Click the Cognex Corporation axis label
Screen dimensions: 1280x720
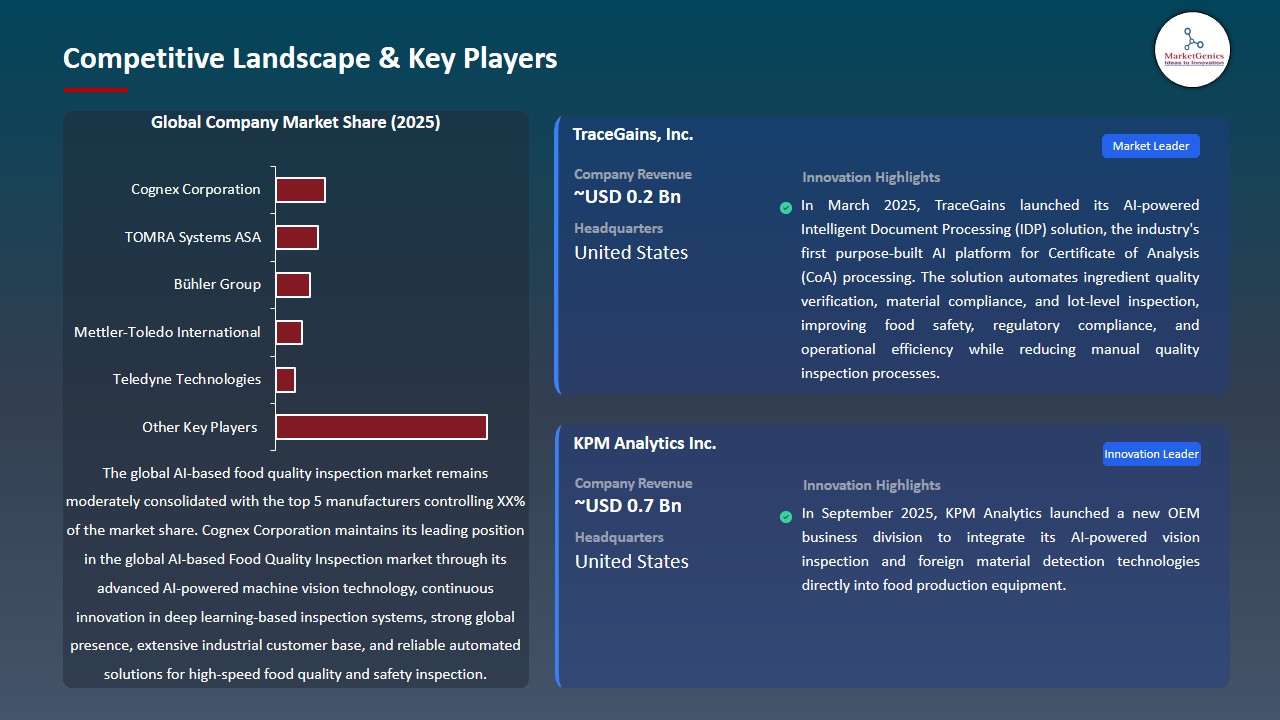click(x=196, y=189)
